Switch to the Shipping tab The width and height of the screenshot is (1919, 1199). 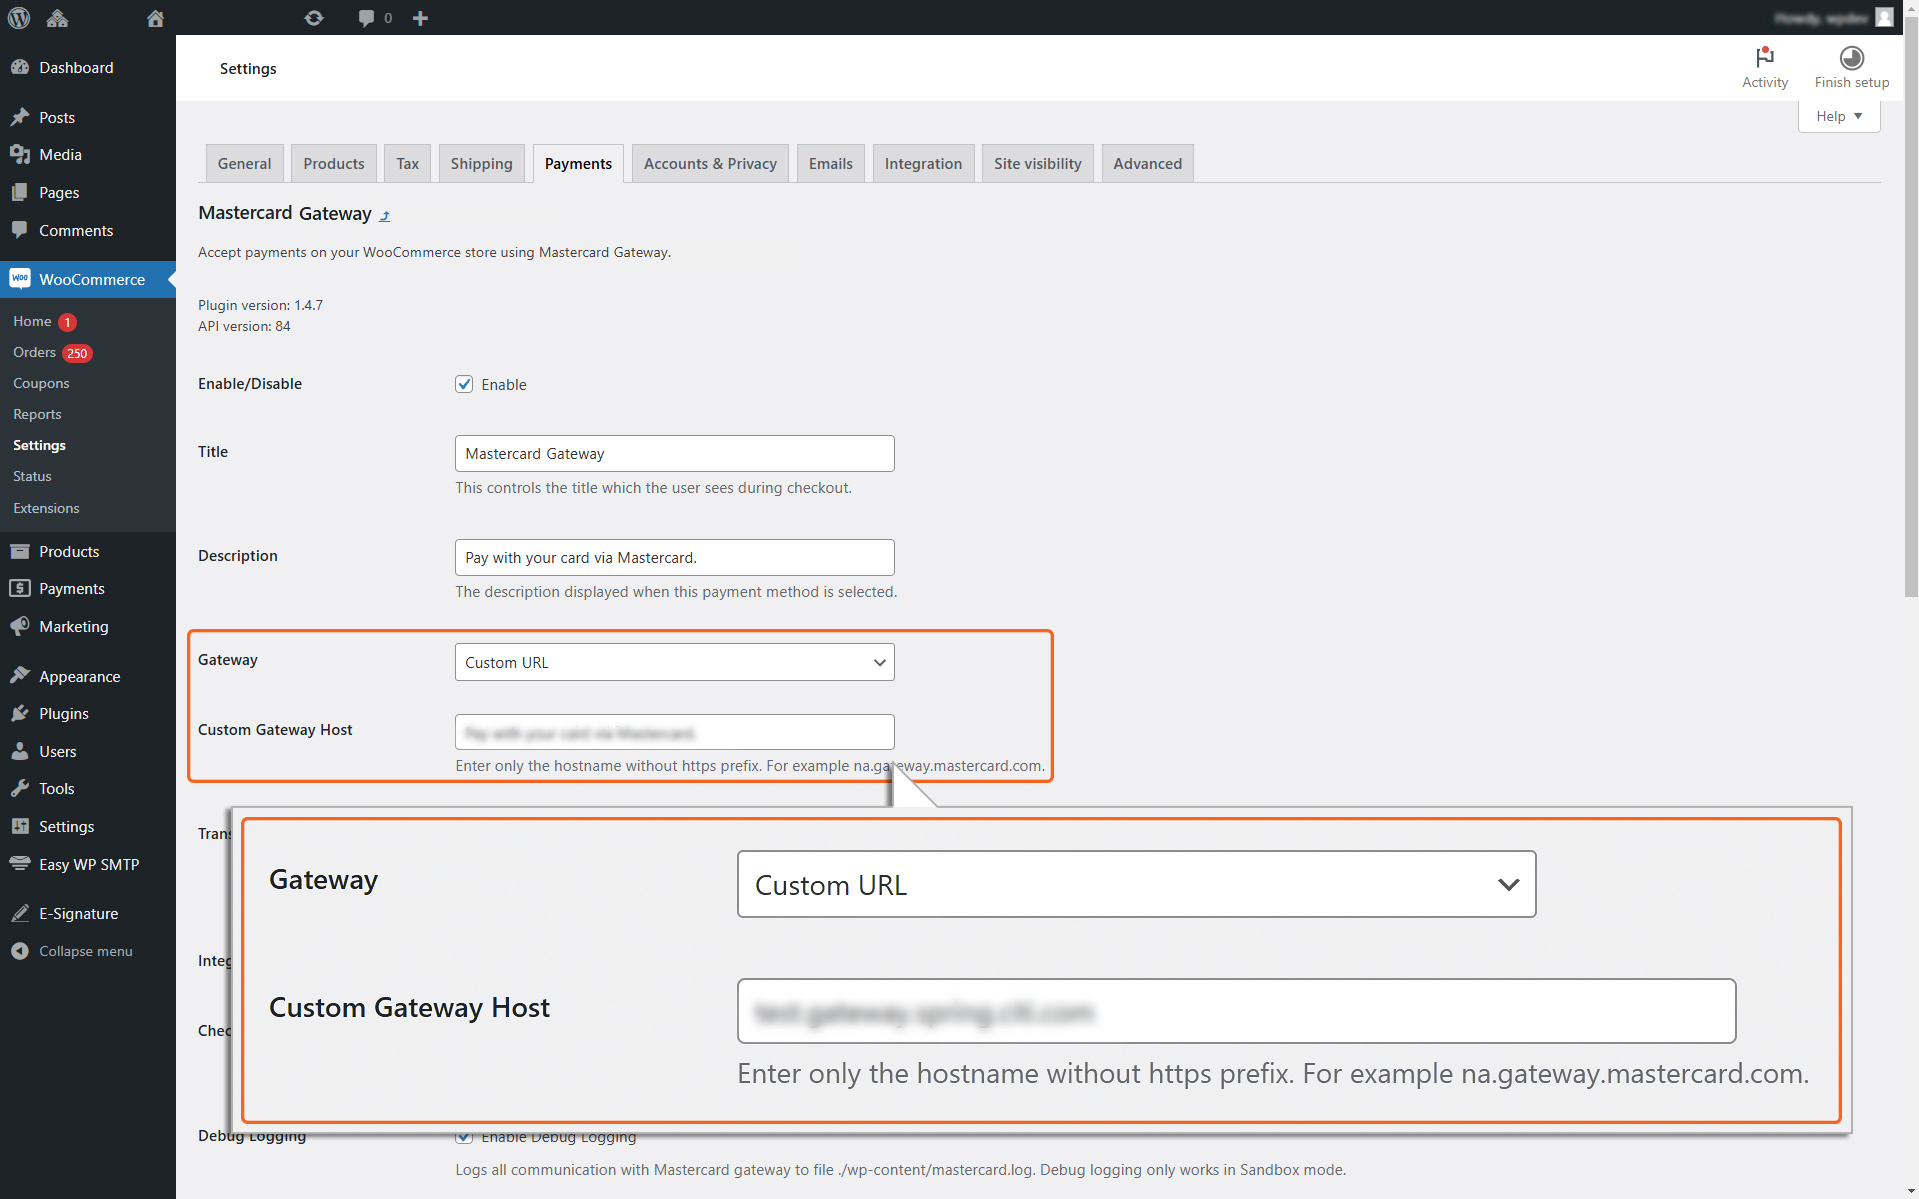pos(481,164)
